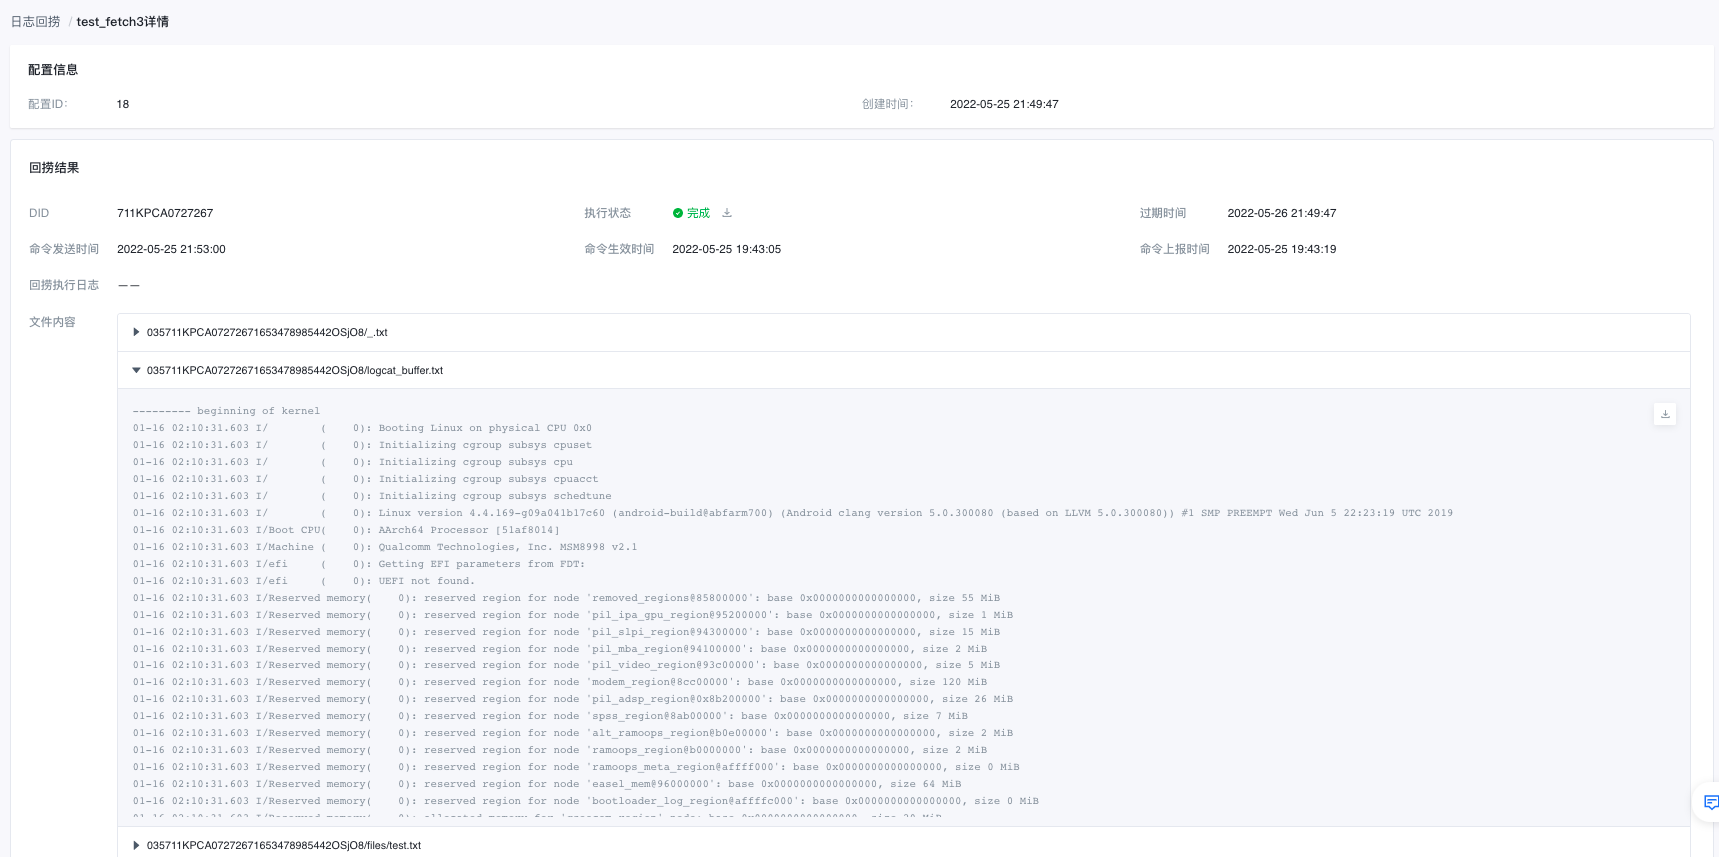Expand the _.txt file entry
This screenshot has height=857, width=1719.
pyautogui.click(x=137, y=332)
